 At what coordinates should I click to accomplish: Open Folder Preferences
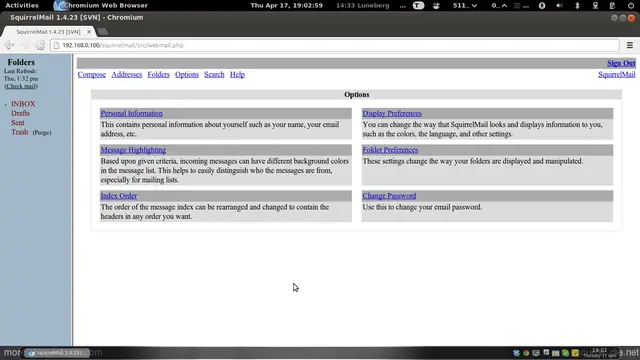click(x=390, y=150)
